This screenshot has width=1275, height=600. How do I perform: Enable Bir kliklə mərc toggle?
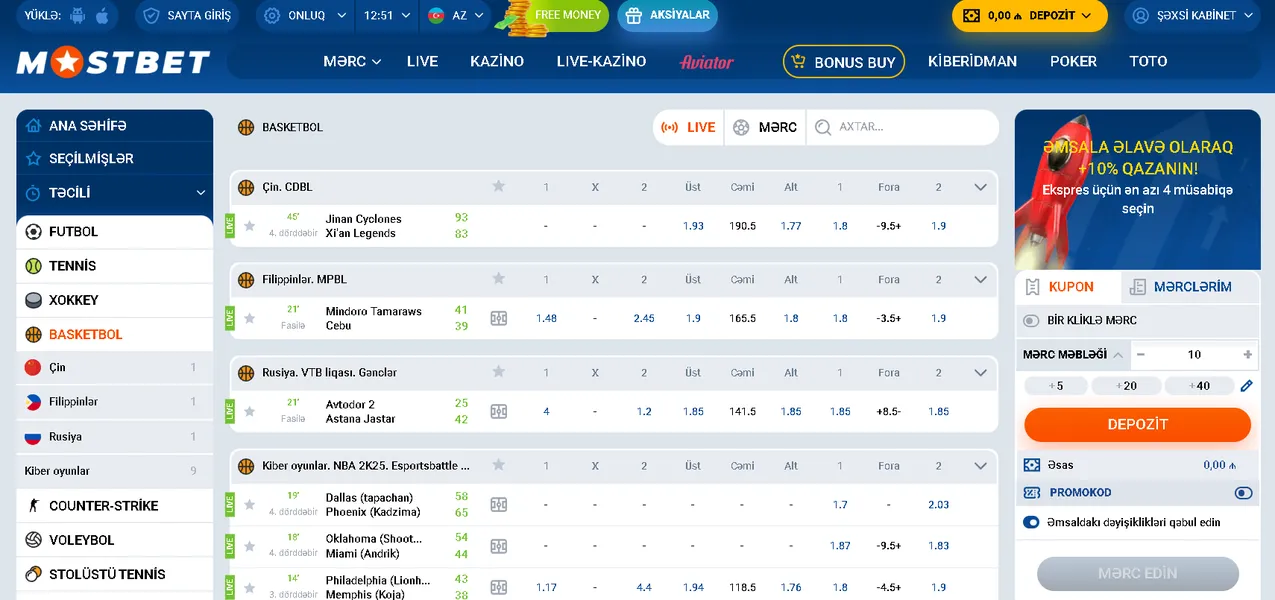coord(1031,321)
